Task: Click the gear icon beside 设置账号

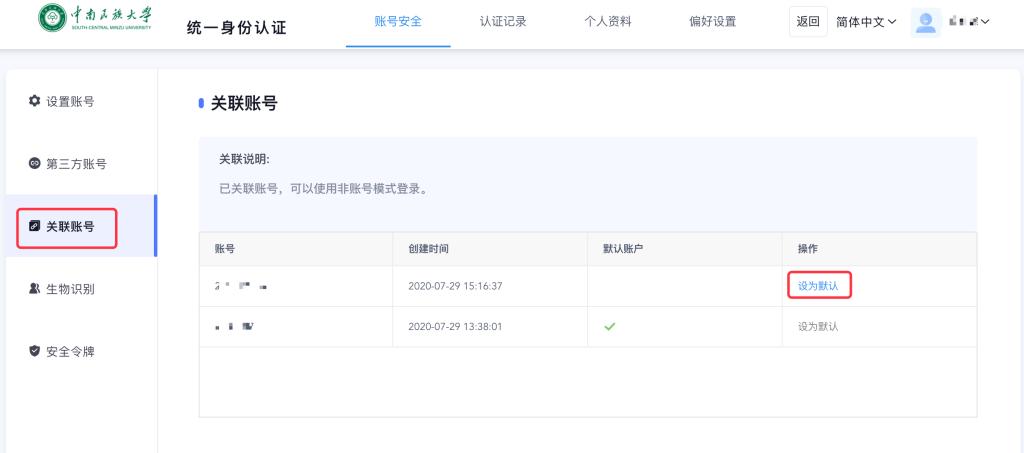Action: click(x=34, y=101)
